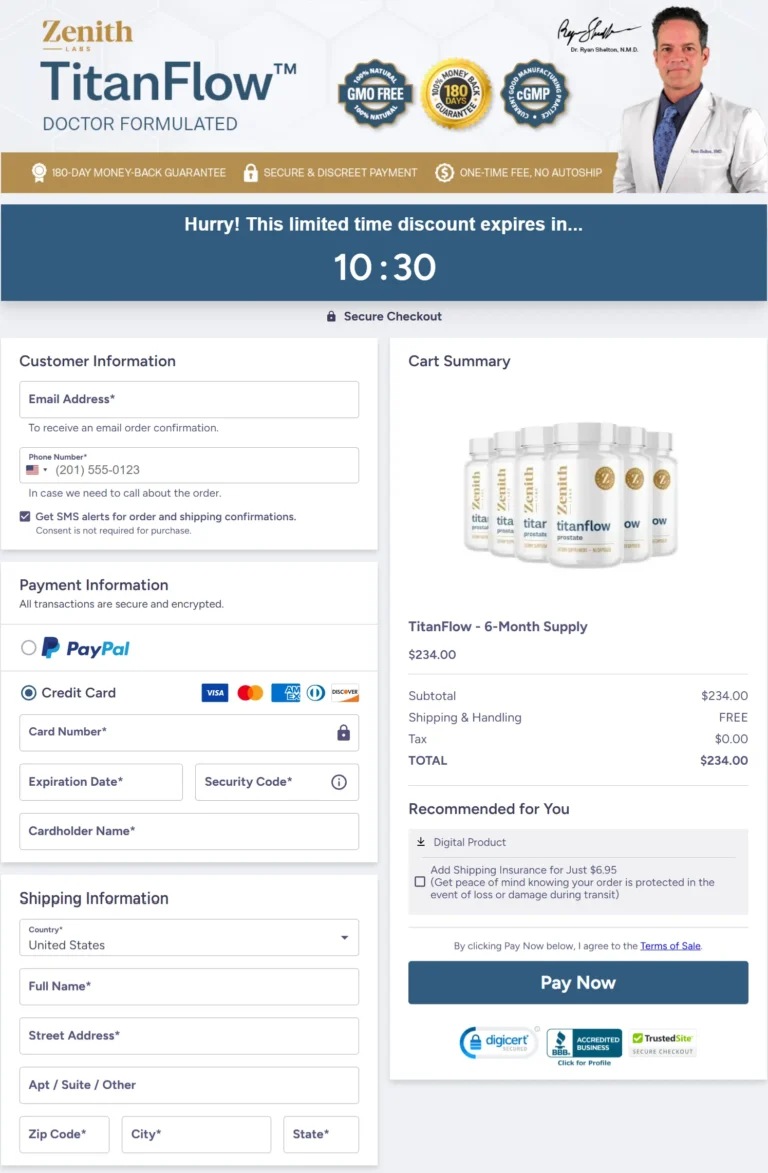This screenshot has width=768, height=1173.
Task: Open the State field
Action: [x=321, y=1134]
